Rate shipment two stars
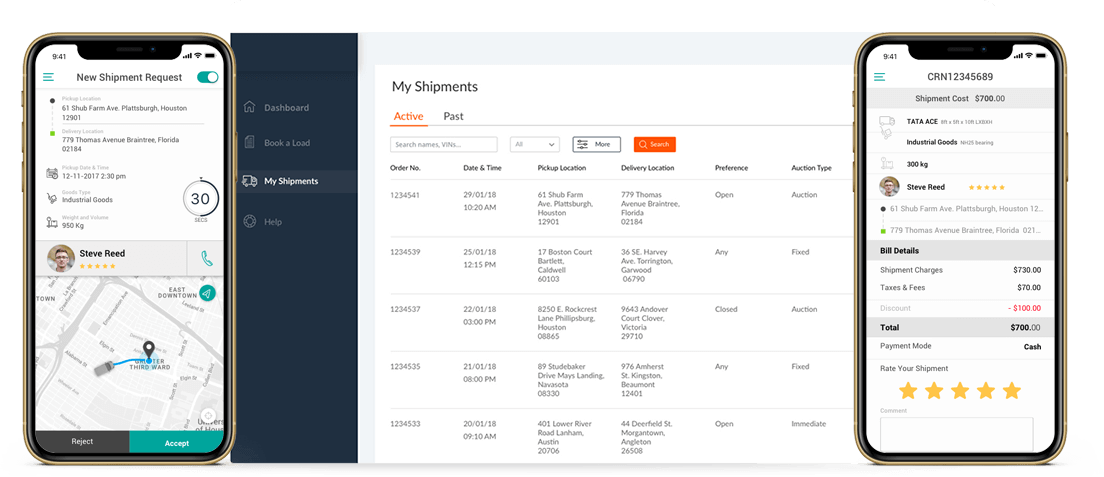 pos(934,390)
